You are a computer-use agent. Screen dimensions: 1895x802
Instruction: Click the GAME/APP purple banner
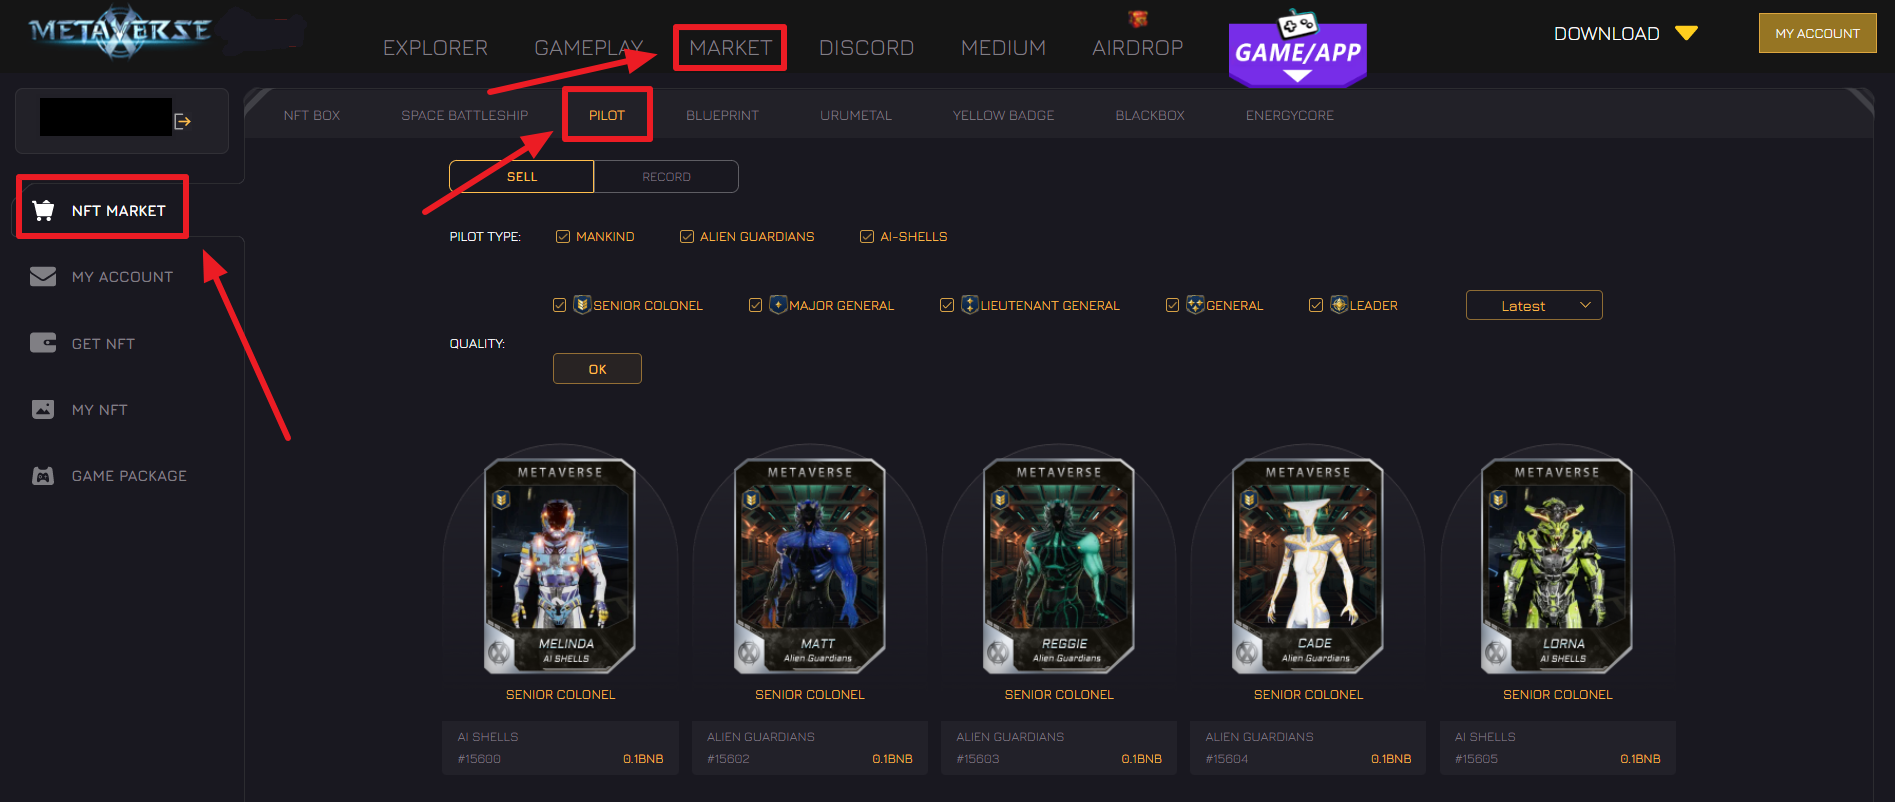click(x=1297, y=50)
